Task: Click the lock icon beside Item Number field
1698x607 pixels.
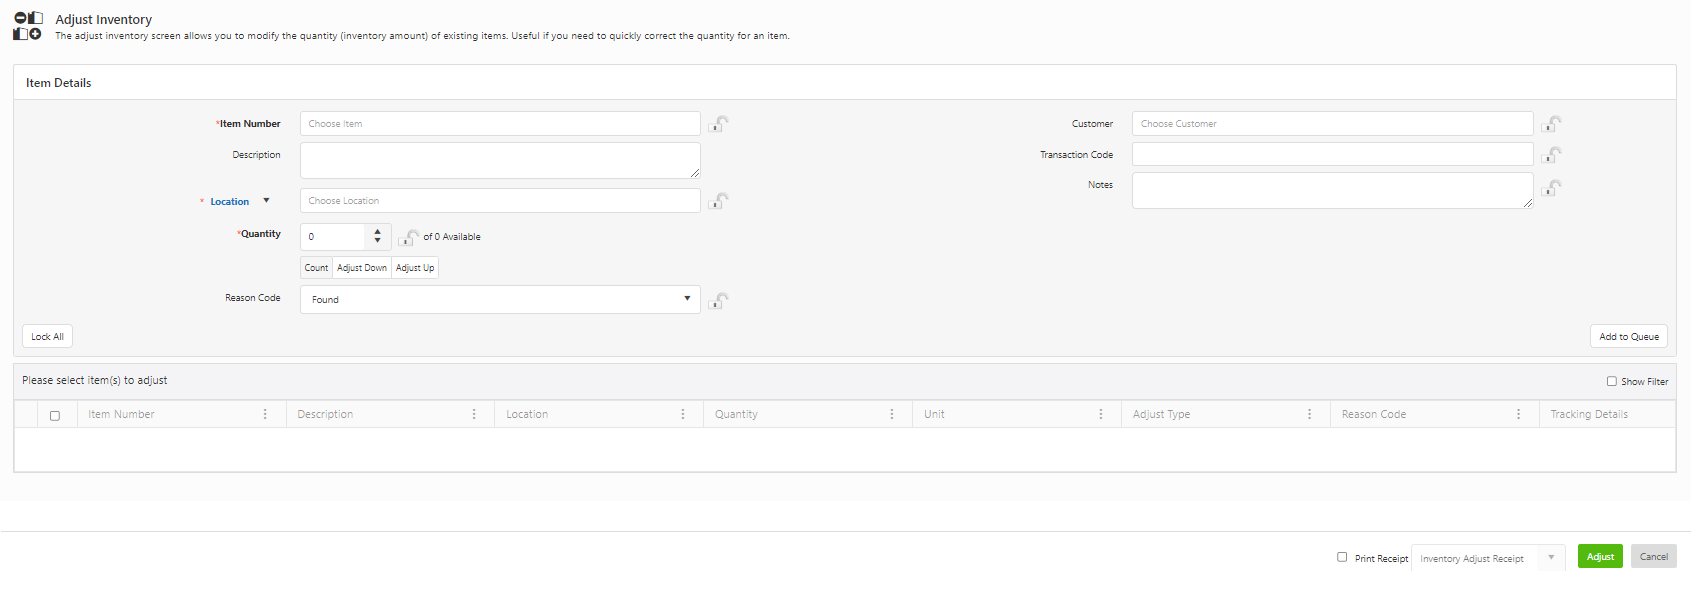Action: (718, 124)
